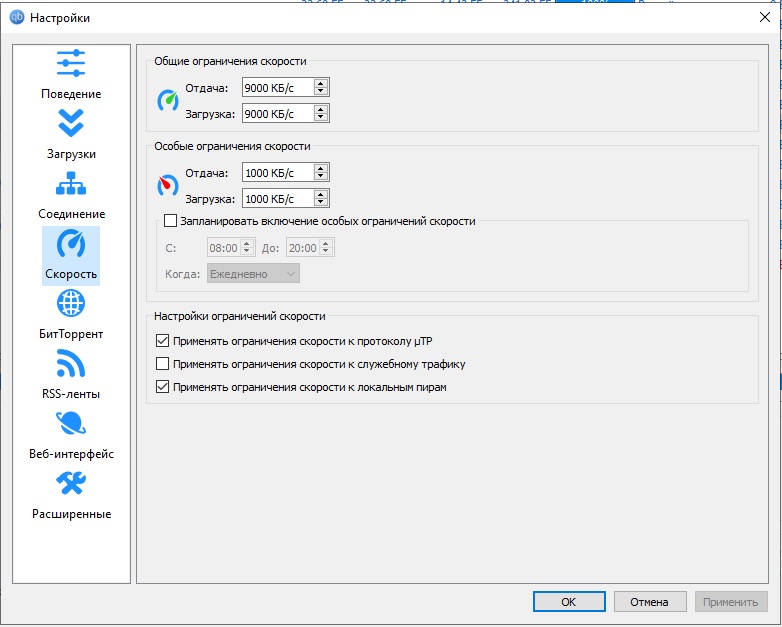782x627 pixels.
Task: Click the RSS-ленты tab label
Action: [71, 394]
